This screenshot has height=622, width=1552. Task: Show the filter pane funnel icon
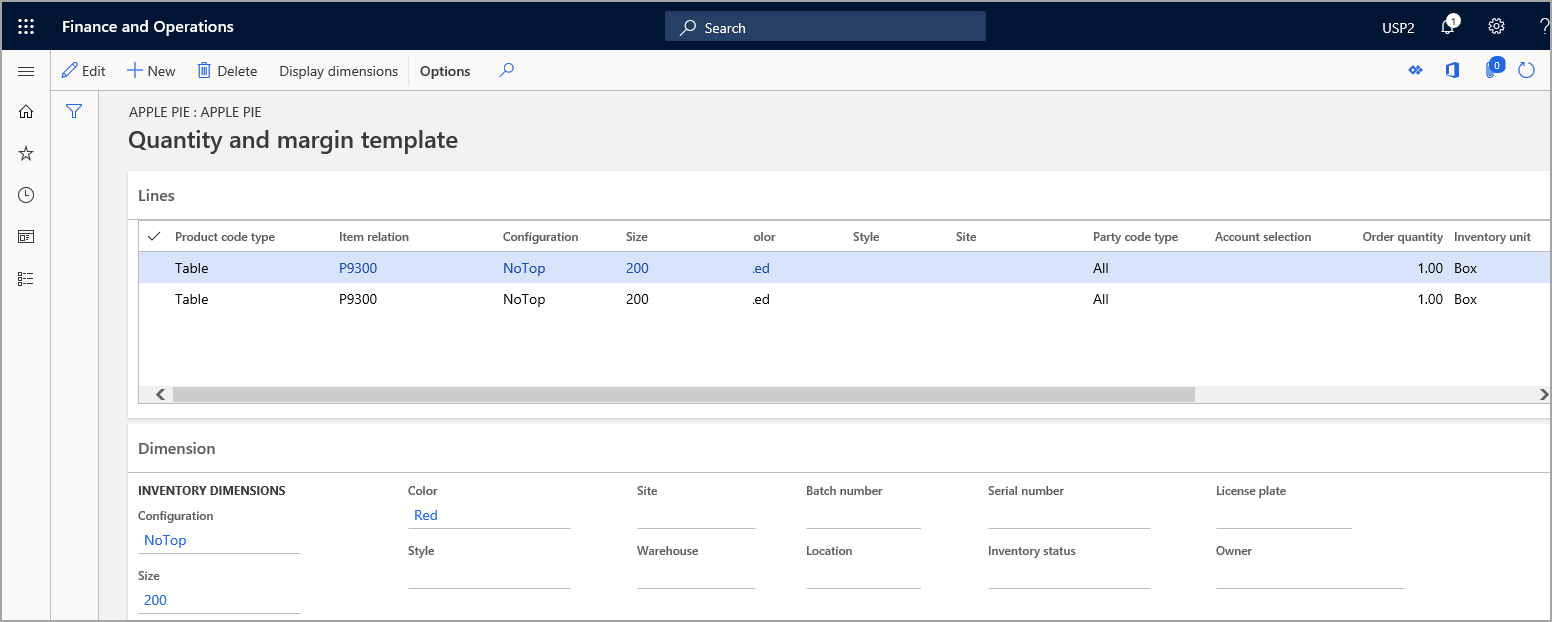coord(74,111)
